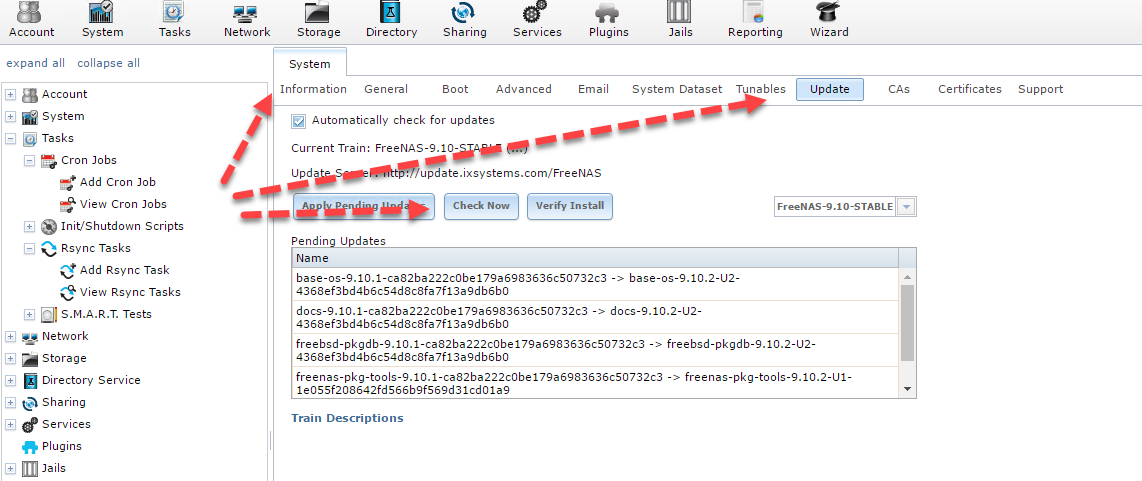Viewport: 1142px width, 481px height.
Task: Expand the Directory Service tree node
Action: point(11,380)
